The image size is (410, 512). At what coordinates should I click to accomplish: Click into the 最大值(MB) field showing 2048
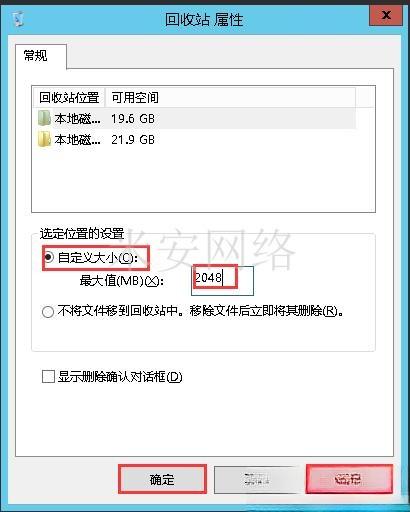222,281
